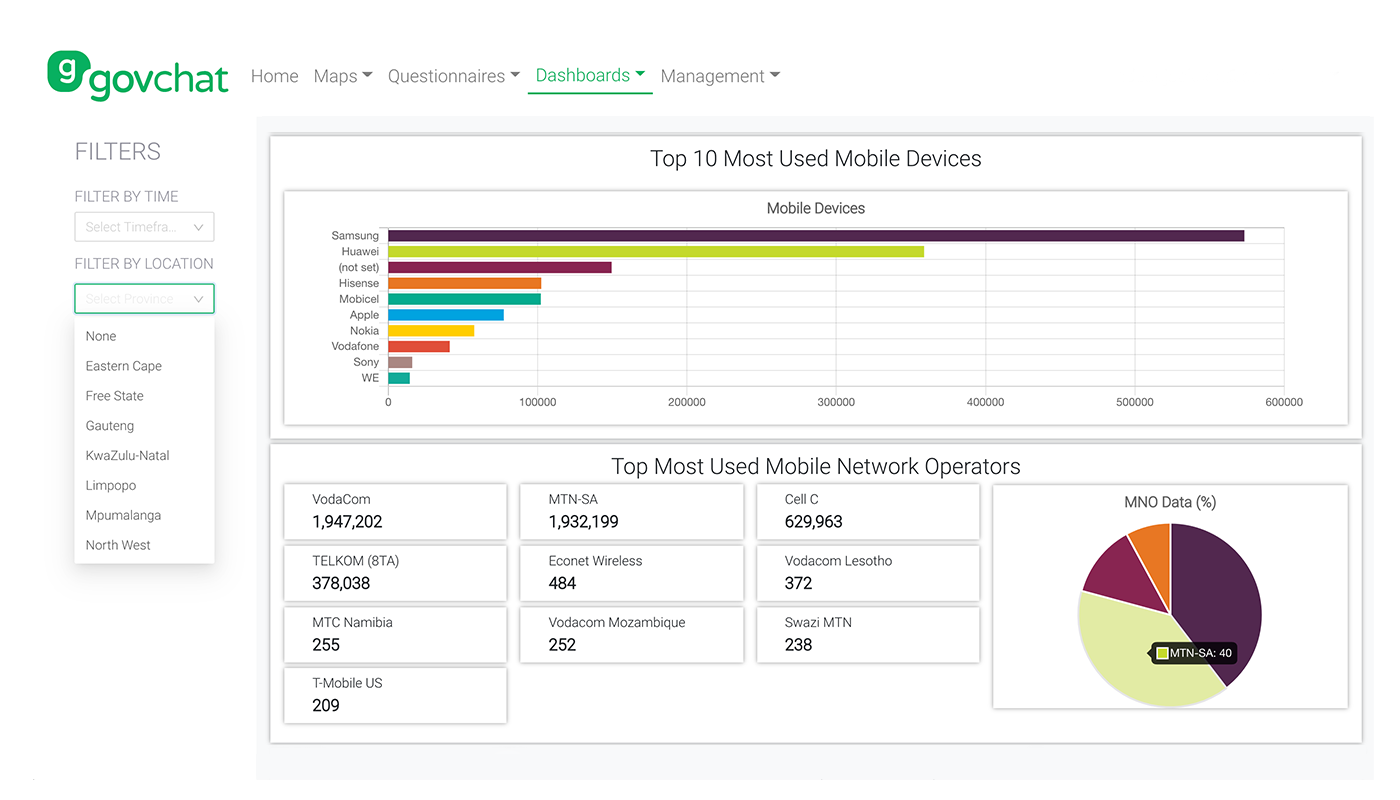Open the Select Timeframe dropdown
Screen dimensions: 1400x800
[144, 227]
